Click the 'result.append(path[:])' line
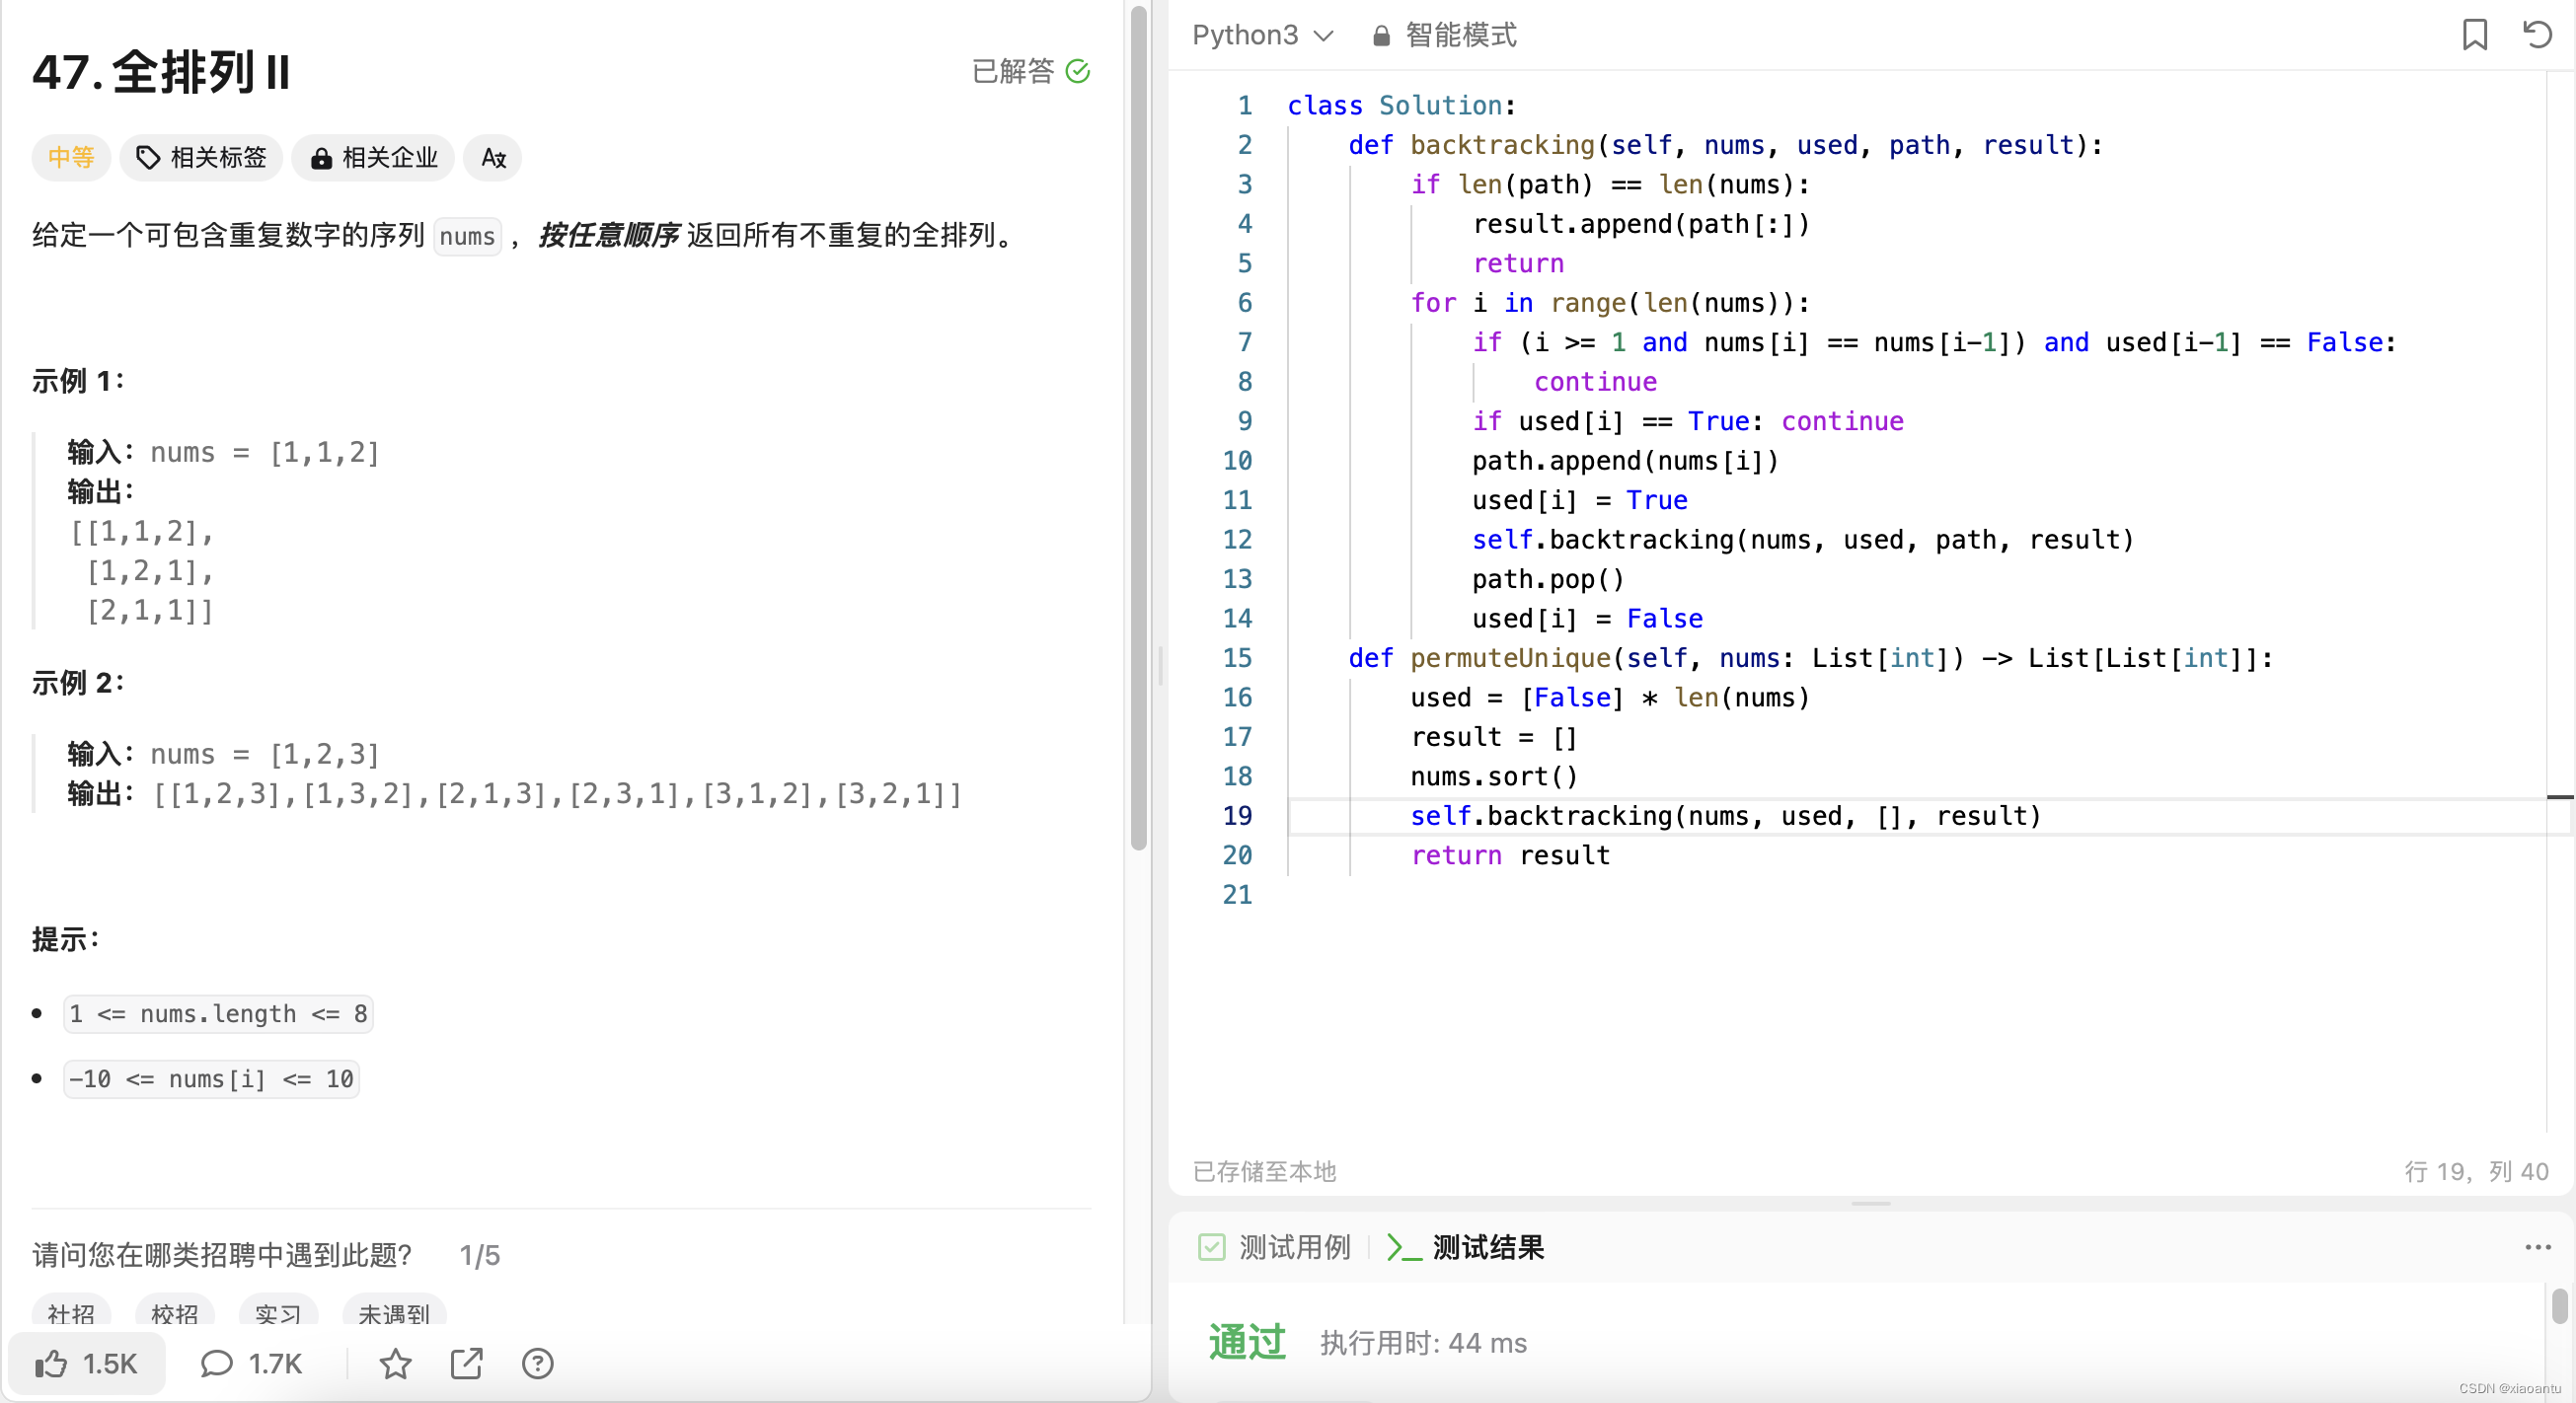Image resolution: width=2576 pixels, height=1403 pixels. (1640, 224)
